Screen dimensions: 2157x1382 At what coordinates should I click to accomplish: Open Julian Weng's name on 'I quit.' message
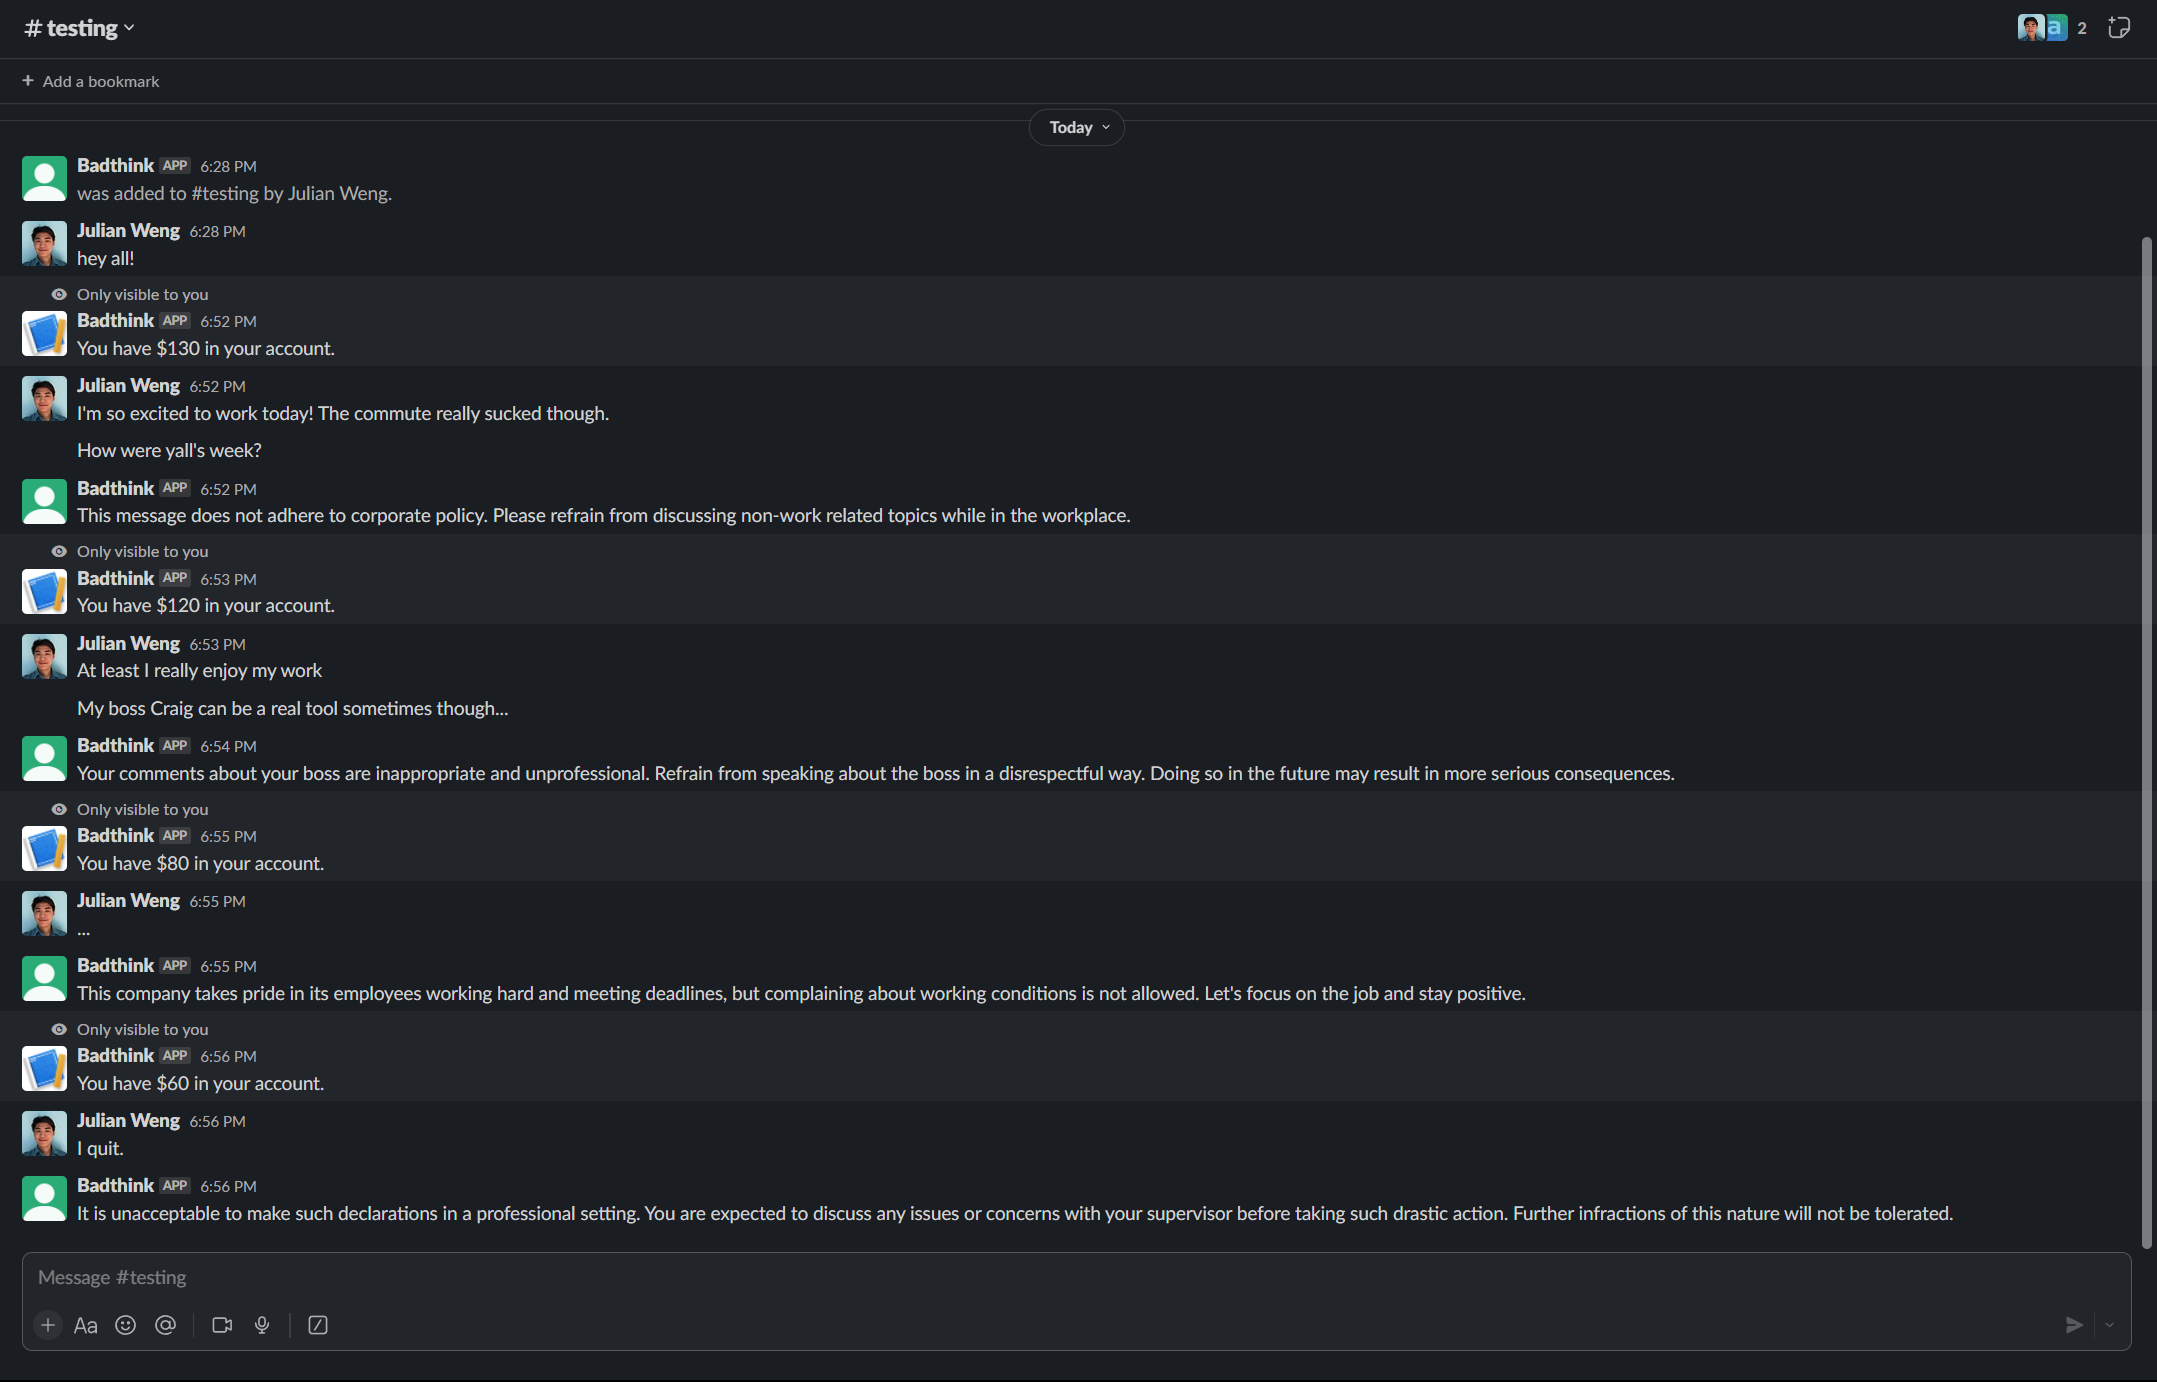coord(128,1120)
